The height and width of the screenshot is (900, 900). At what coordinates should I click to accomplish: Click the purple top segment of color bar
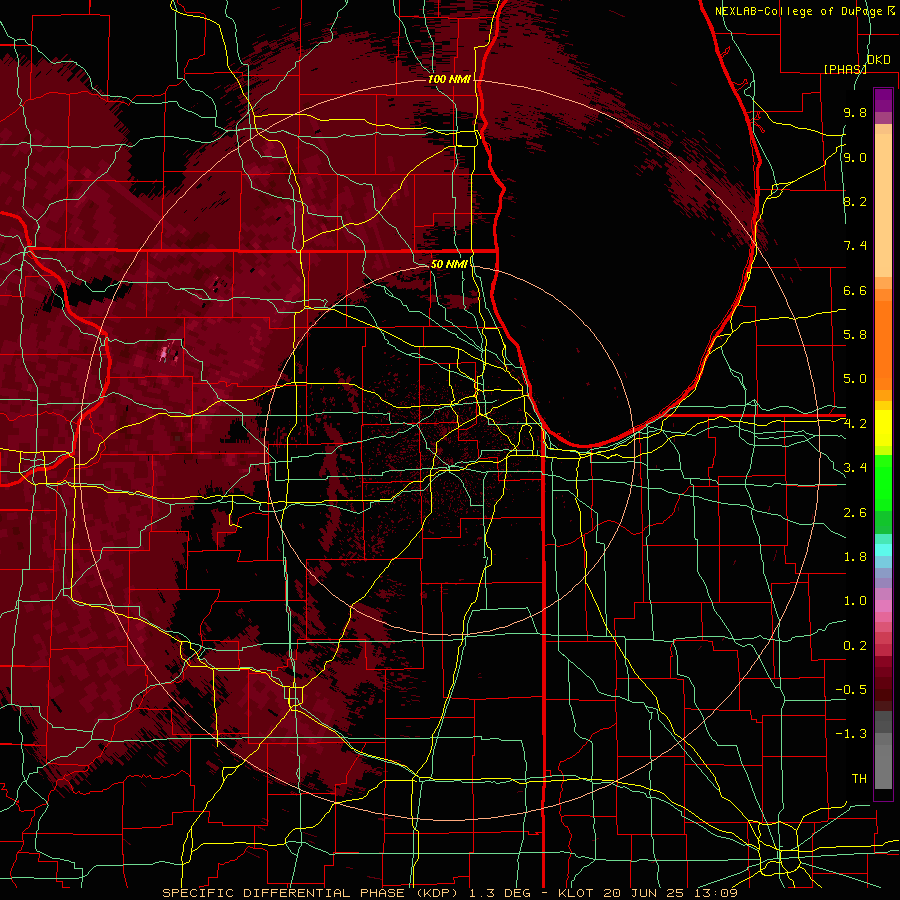[883, 101]
